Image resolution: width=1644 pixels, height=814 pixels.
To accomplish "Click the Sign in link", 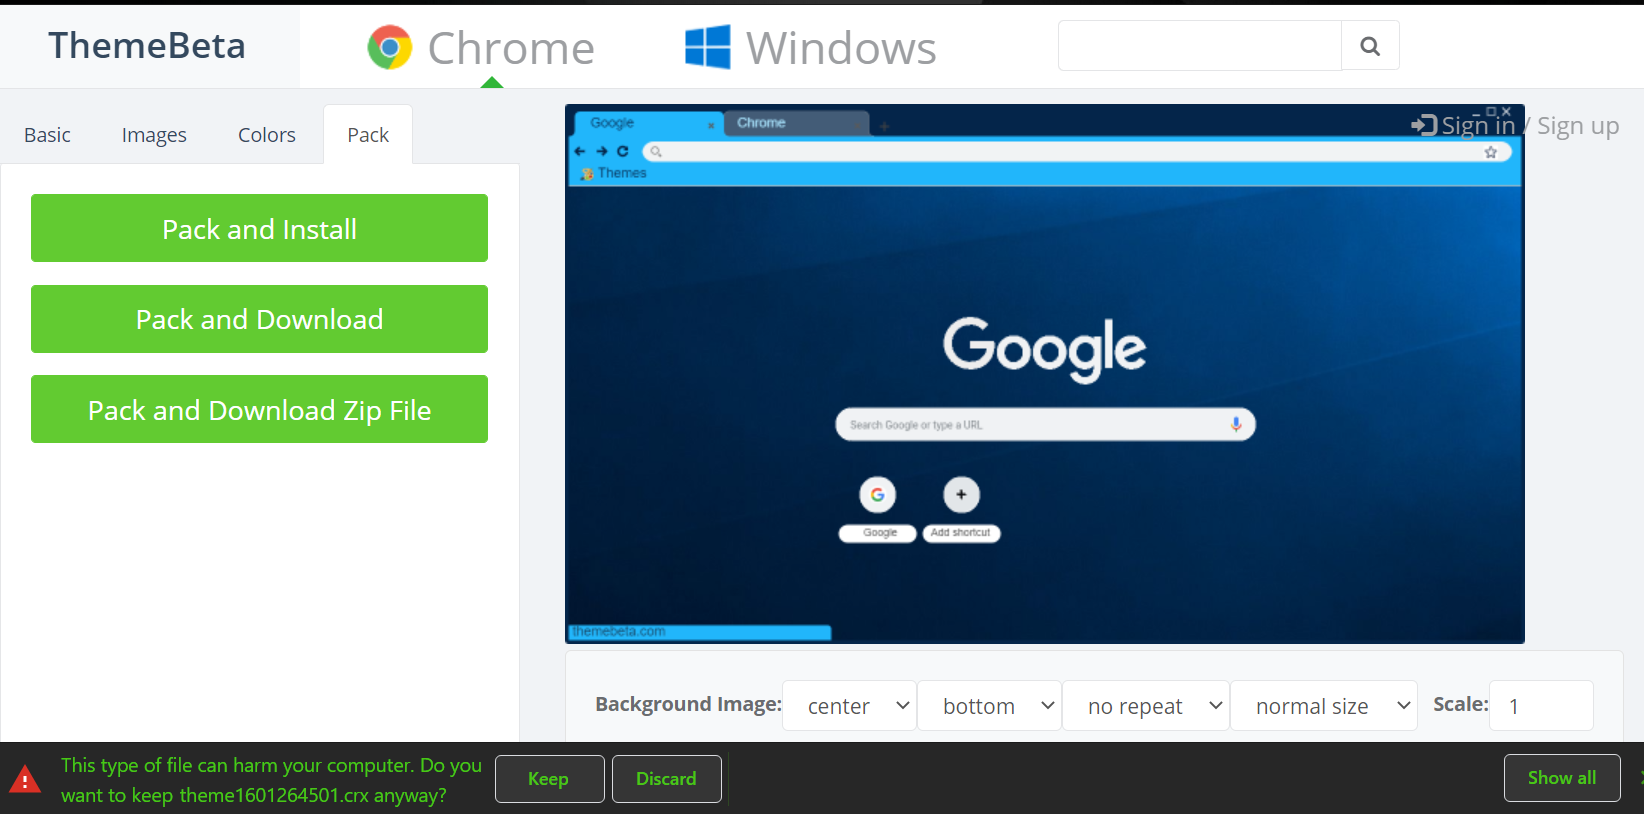I will click(1478, 125).
